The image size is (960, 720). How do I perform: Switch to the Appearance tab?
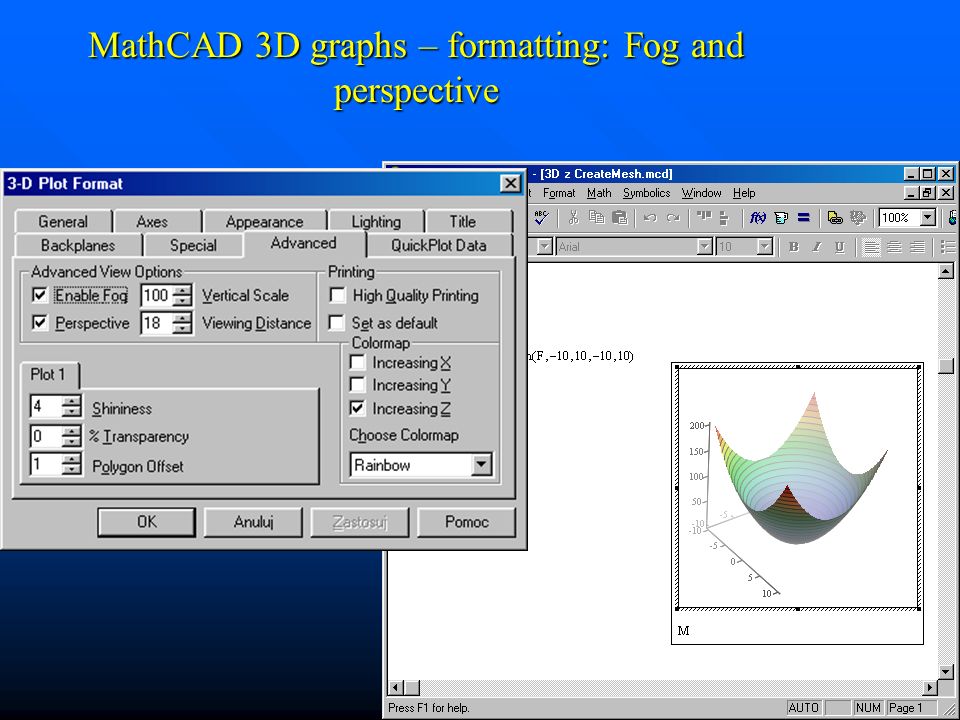pyautogui.click(x=264, y=222)
